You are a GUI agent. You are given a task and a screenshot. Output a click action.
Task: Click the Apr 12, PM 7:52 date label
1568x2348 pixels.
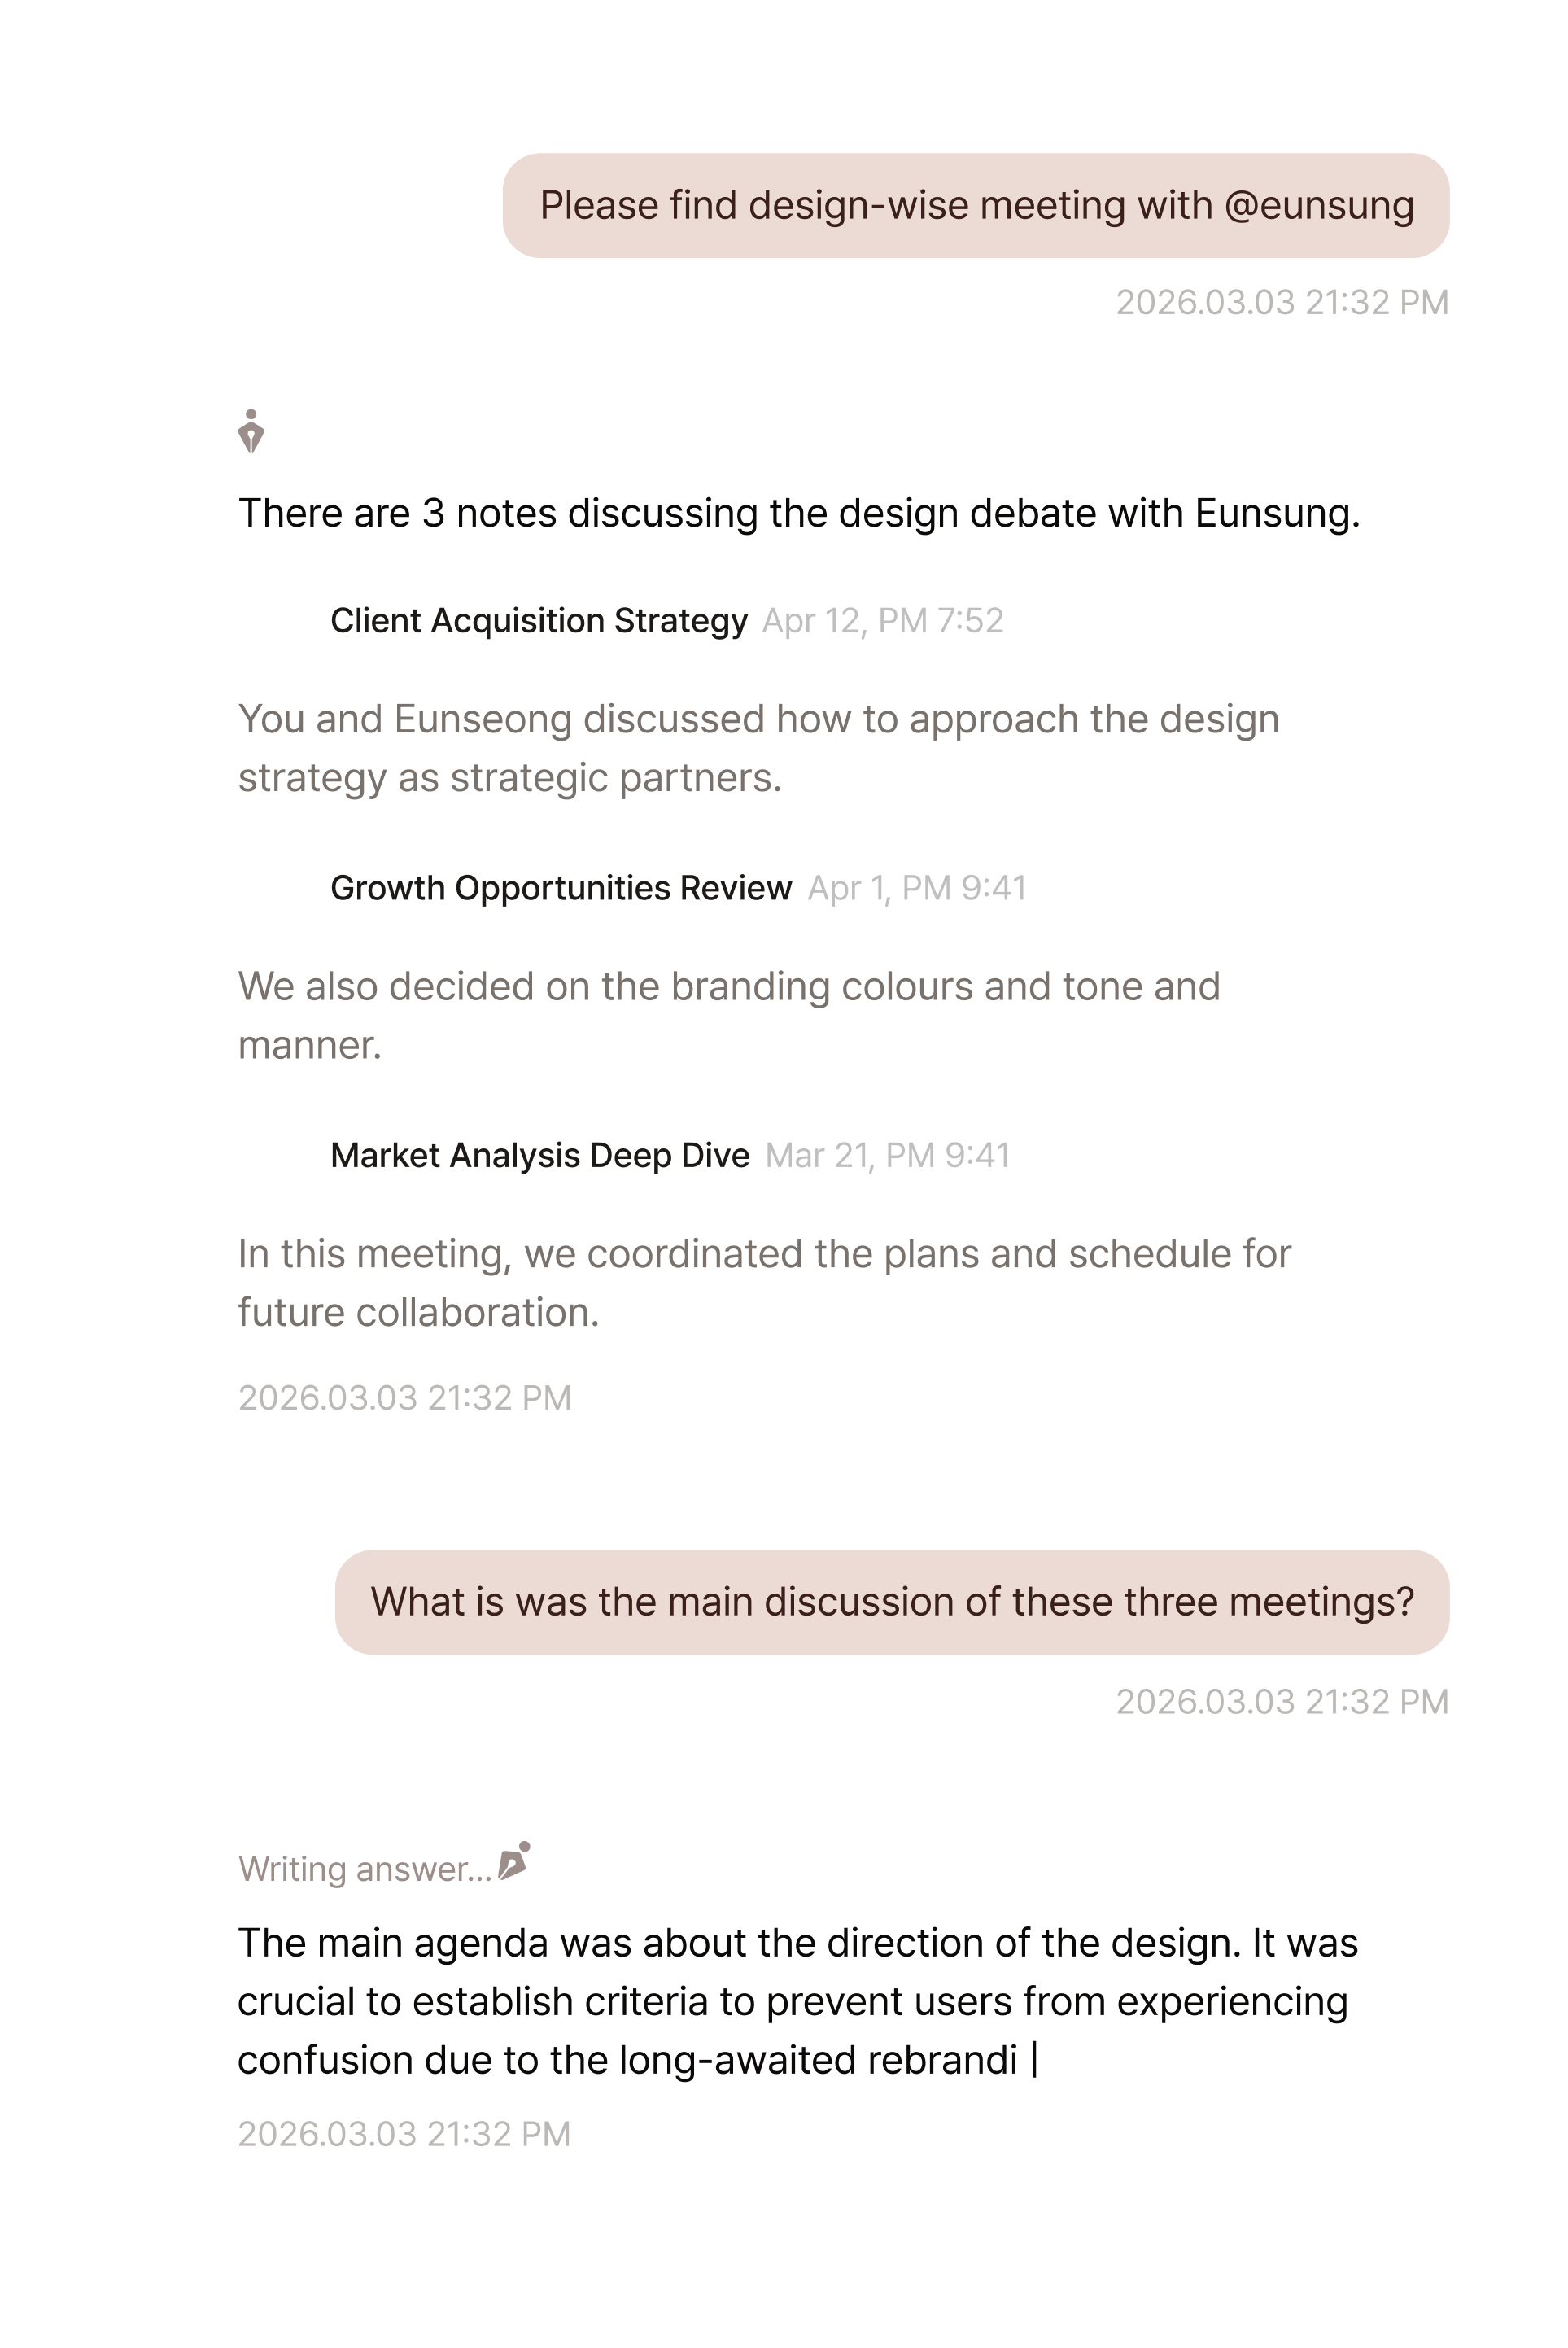[x=883, y=621]
